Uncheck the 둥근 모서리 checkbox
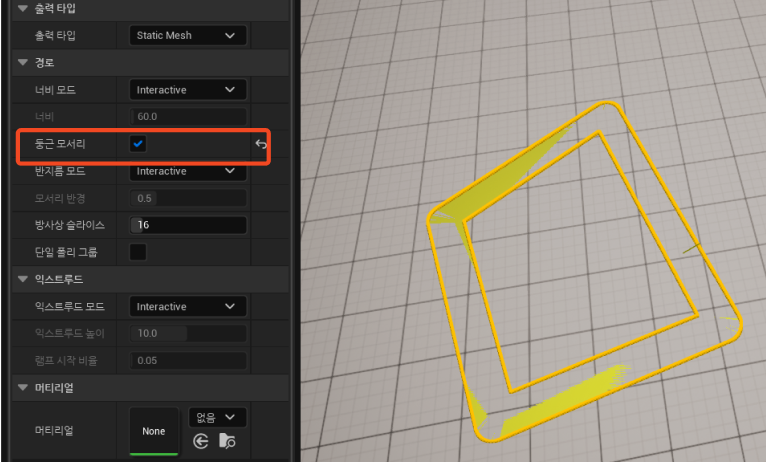Viewport: 766px width, 462px height. [x=138, y=144]
